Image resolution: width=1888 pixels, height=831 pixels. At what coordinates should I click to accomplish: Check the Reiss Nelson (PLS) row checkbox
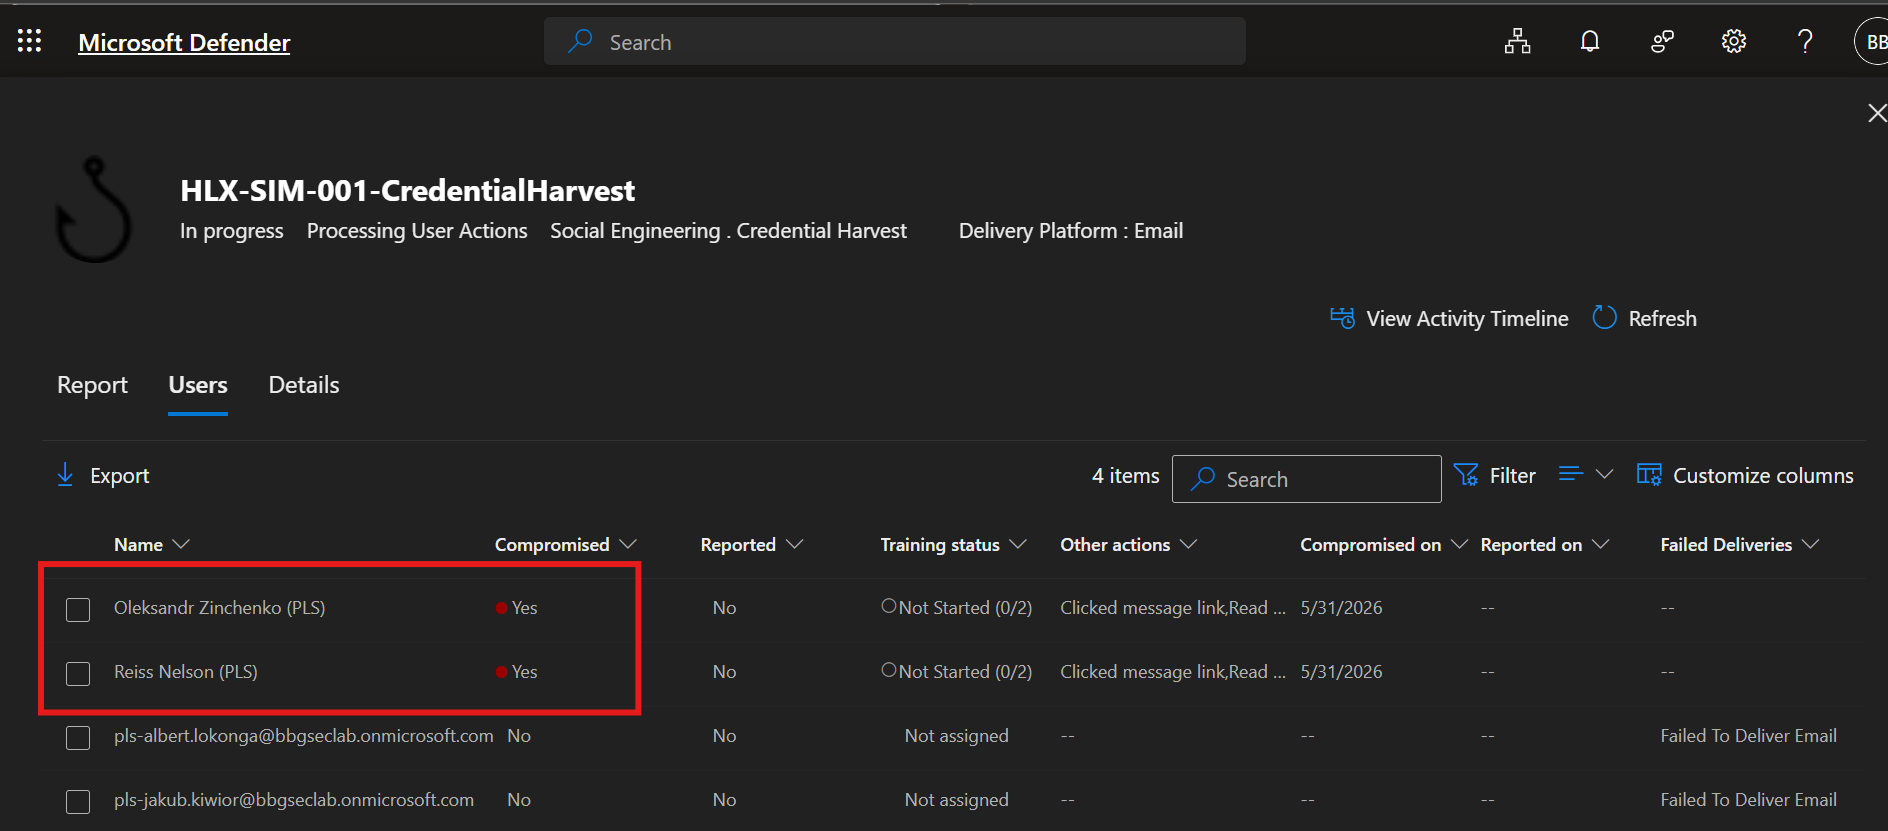78,673
